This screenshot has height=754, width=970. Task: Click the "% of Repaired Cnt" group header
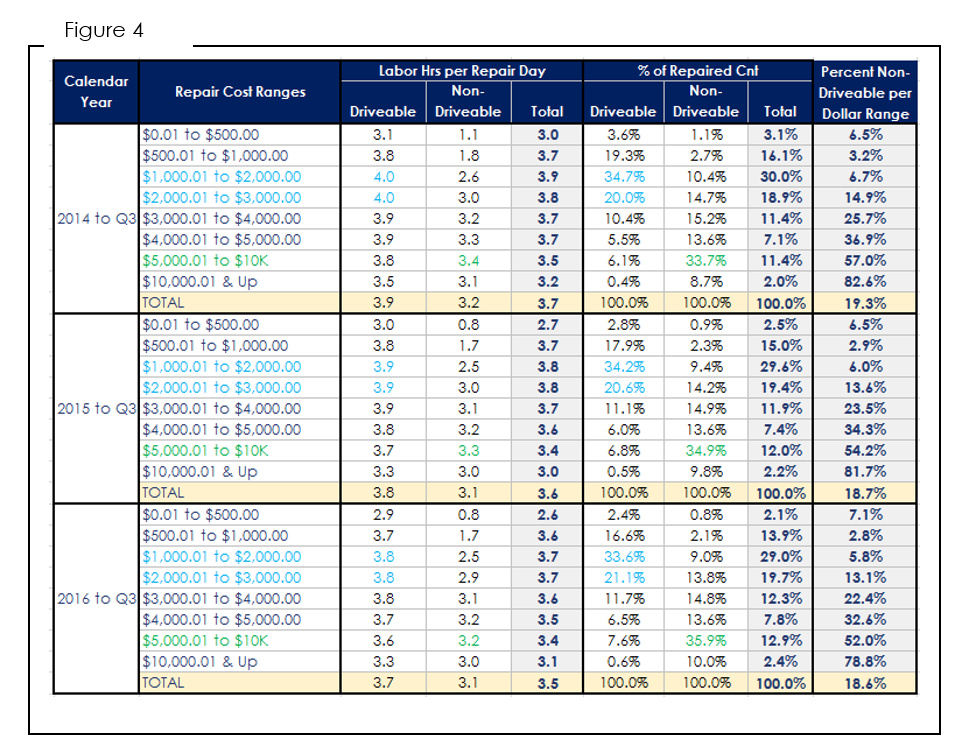pos(698,71)
